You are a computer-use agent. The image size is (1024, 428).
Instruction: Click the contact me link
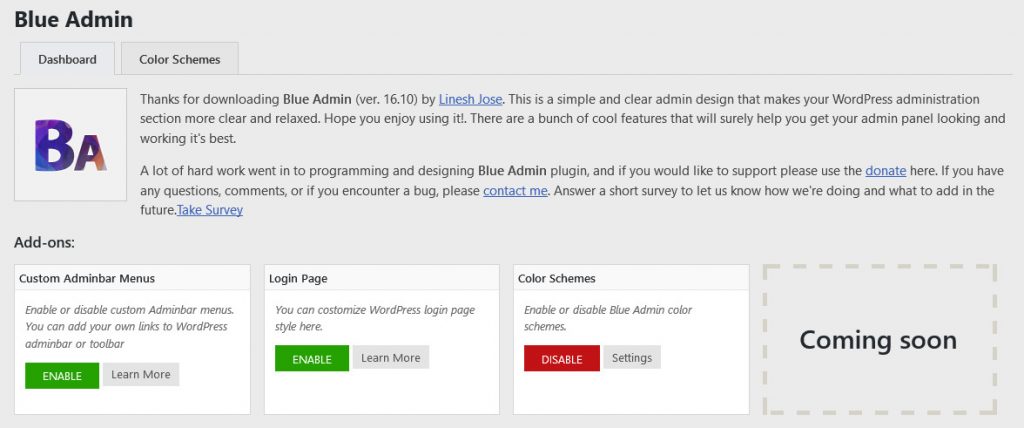tap(515, 190)
